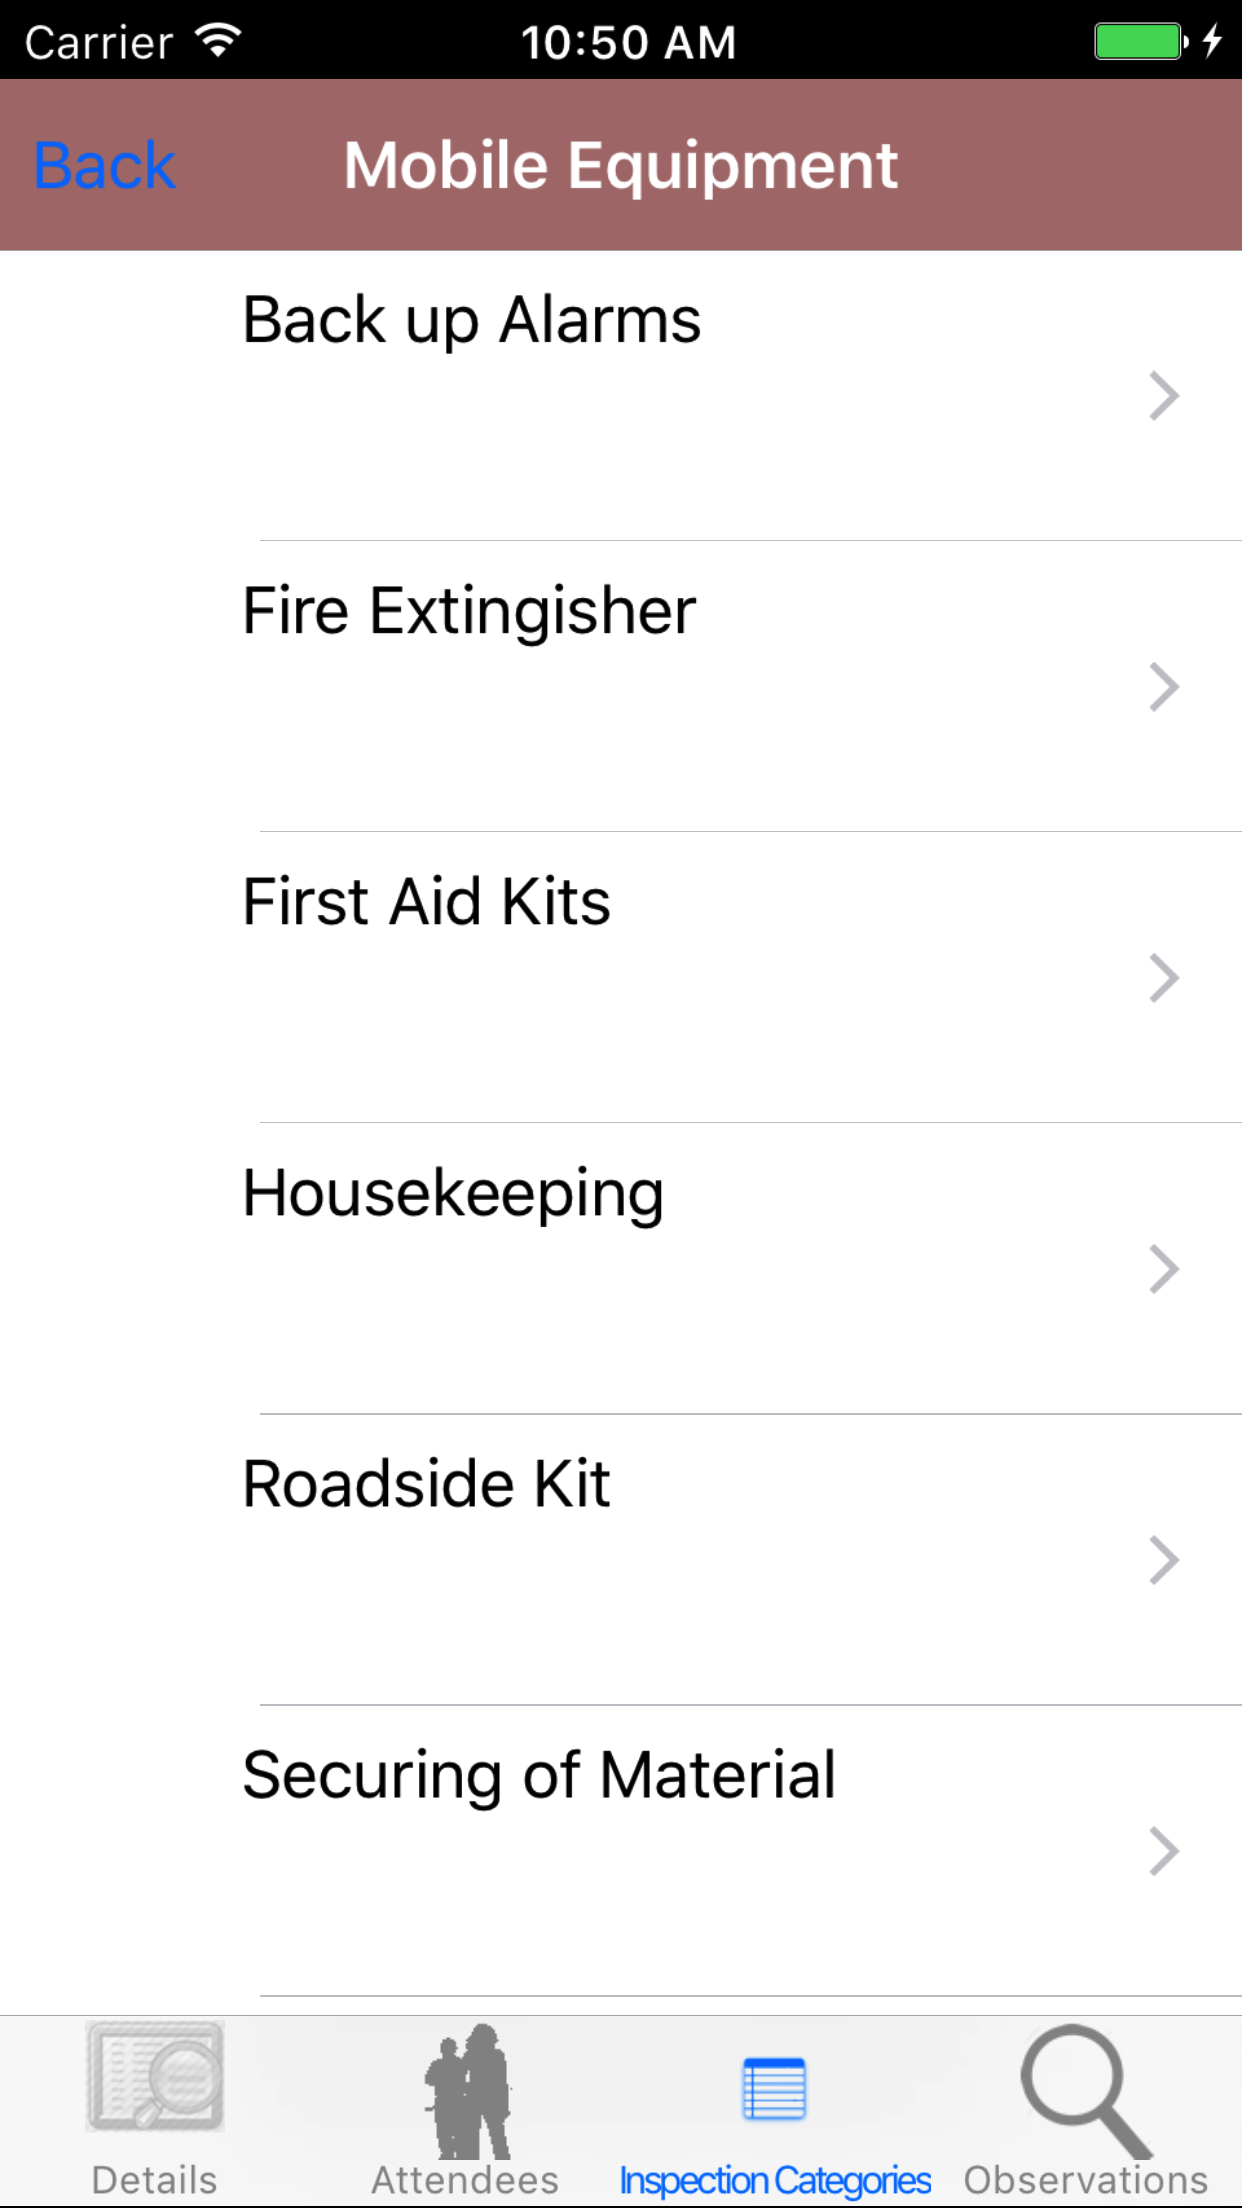Screen dimensions: 1242x2208
Task: Open the Roadside Kit chevron arrow
Action: pos(1164,1560)
